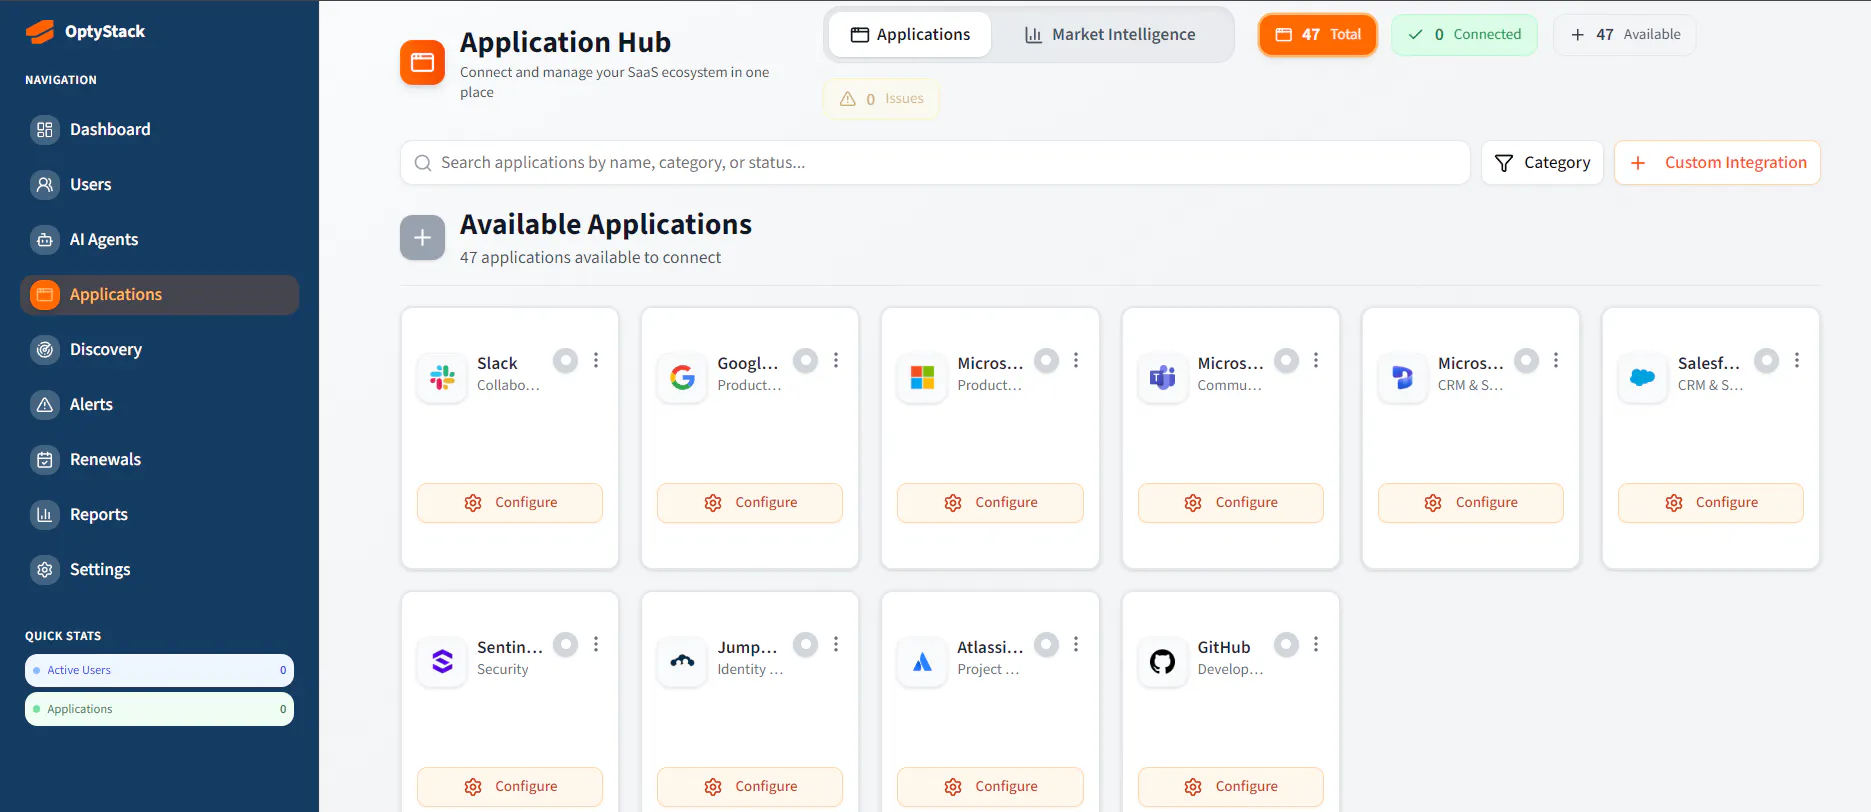1871x812 pixels.
Task: Click the Microsoft Dynamics logo
Action: coord(1403,377)
